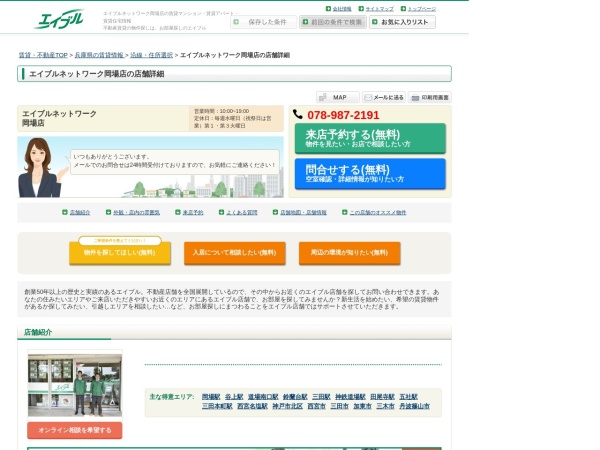
Task: Click the 保存した条件 button
Action: 263,22
